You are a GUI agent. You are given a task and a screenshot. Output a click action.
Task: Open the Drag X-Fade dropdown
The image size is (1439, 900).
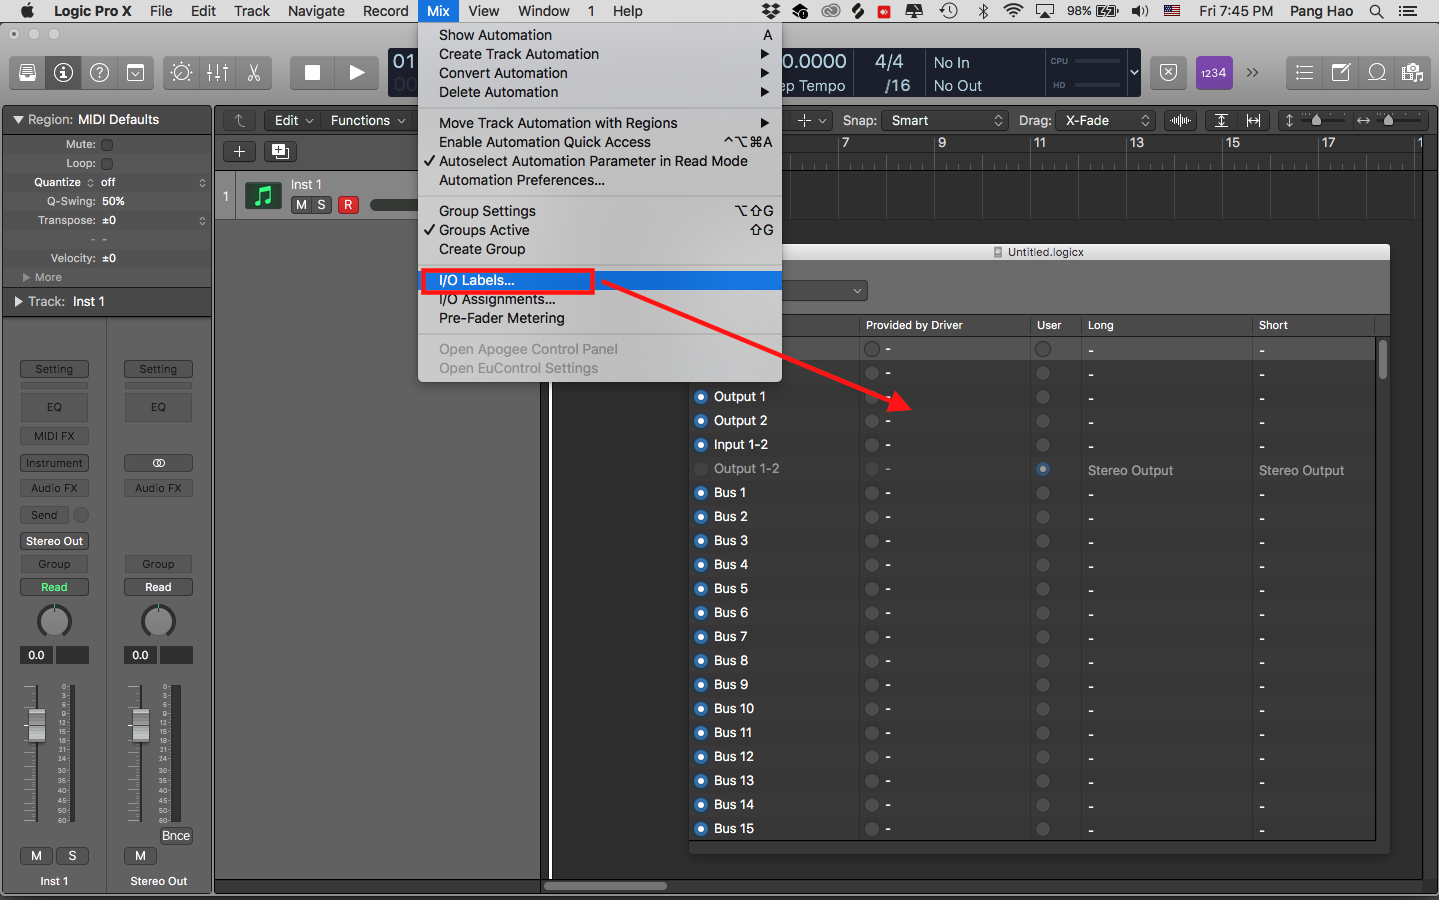click(1106, 120)
